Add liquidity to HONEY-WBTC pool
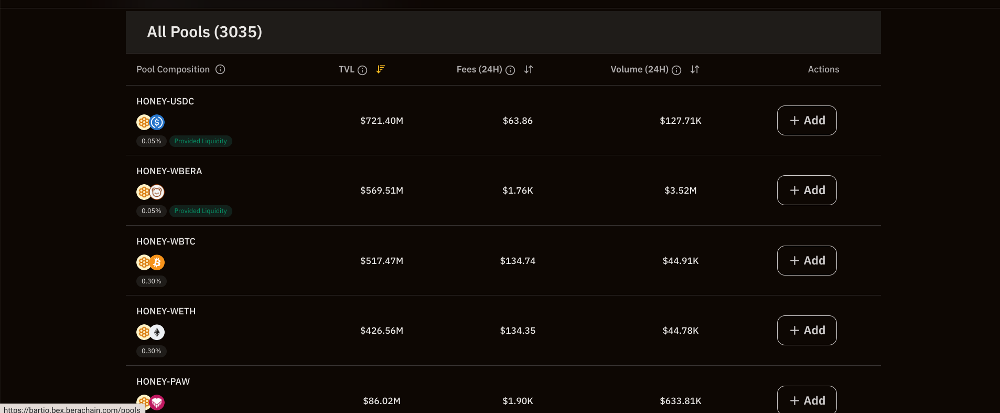Image resolution: width=1000 pixels, height=413 pixels. point(807,260)
